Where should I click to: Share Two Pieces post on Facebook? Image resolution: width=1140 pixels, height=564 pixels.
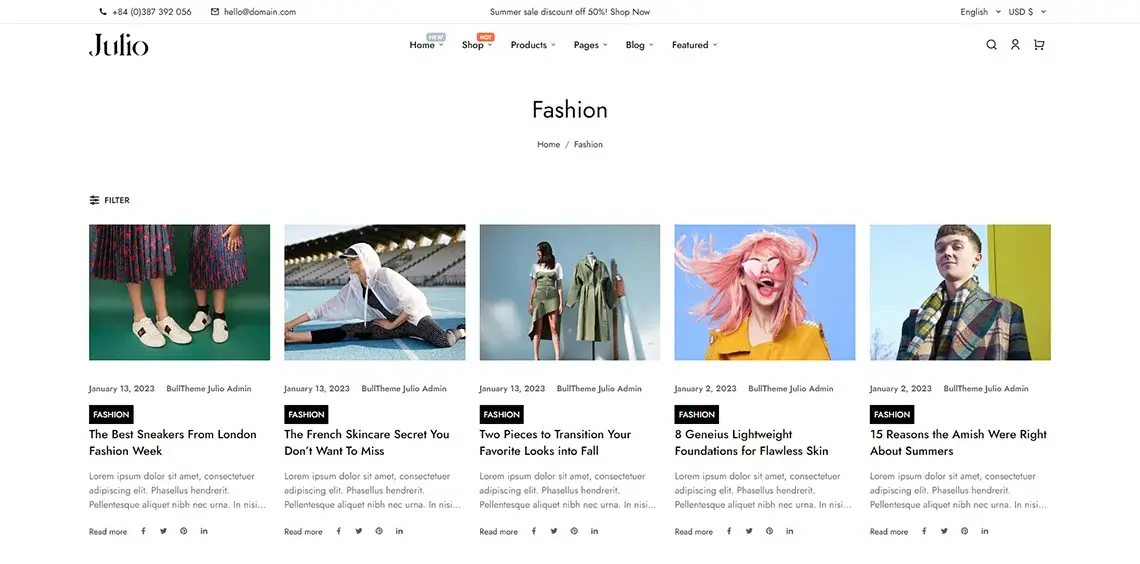click(x=534, y=531)
